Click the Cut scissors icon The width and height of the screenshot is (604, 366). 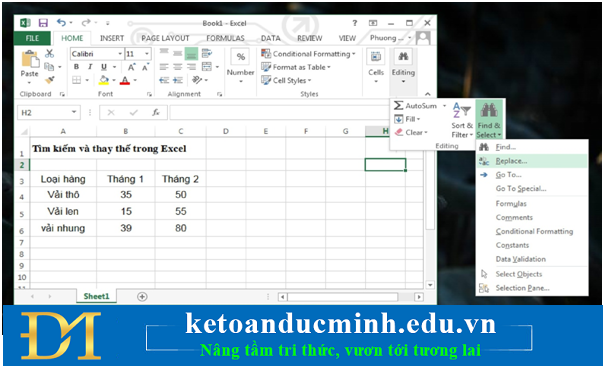(49, 54)
